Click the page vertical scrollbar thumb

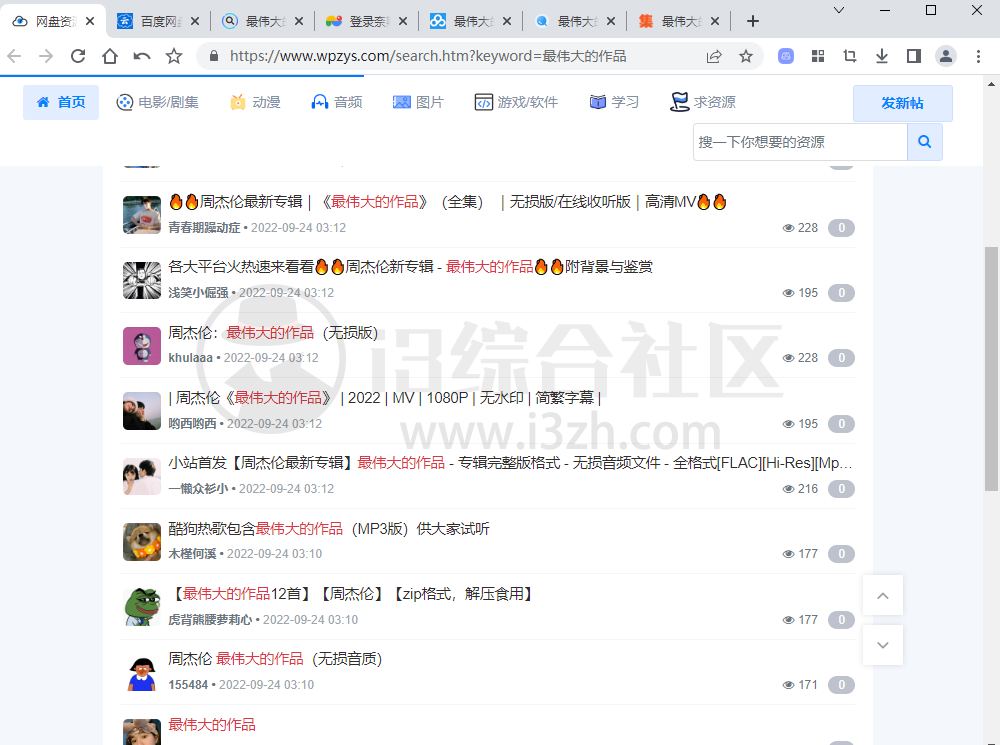click(x=991, y=369)
